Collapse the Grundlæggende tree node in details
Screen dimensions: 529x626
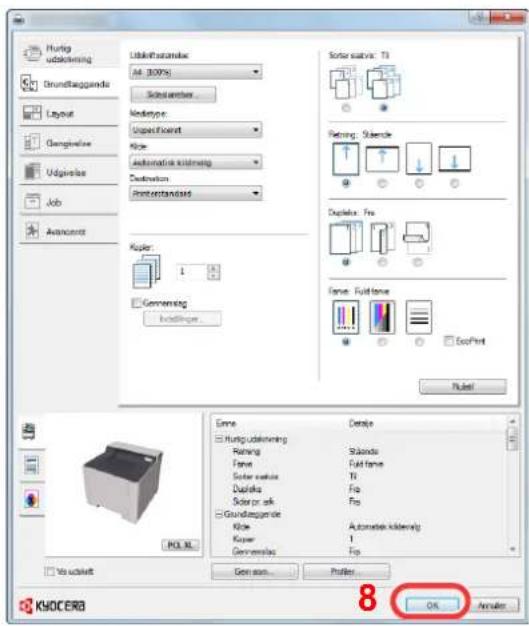point(219,514)
